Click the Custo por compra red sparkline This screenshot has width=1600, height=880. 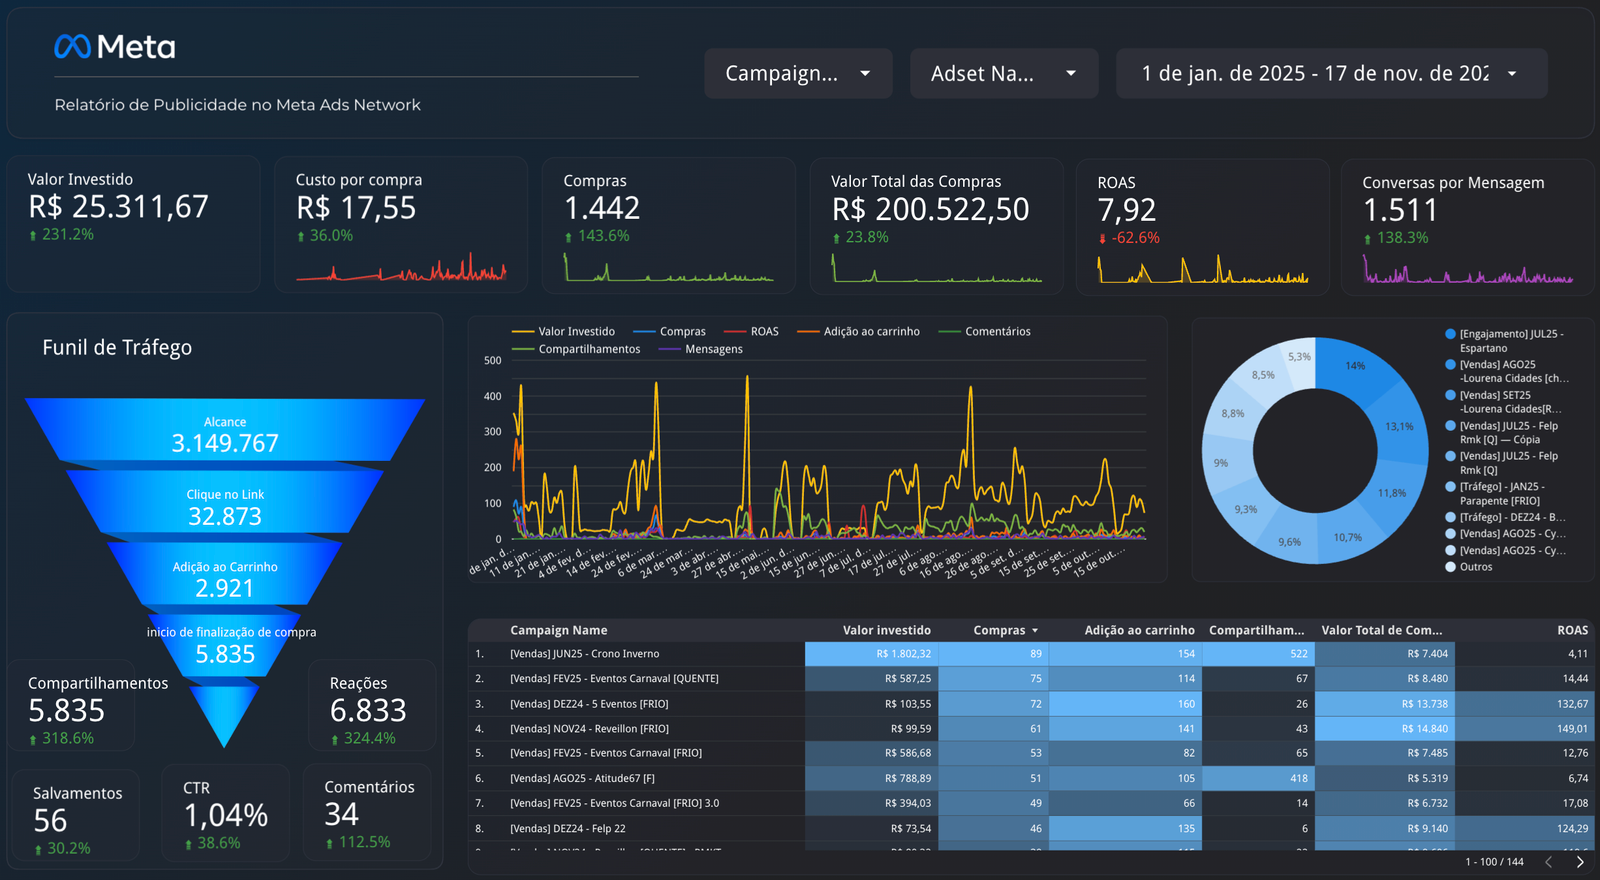click(x=401, y=270)
